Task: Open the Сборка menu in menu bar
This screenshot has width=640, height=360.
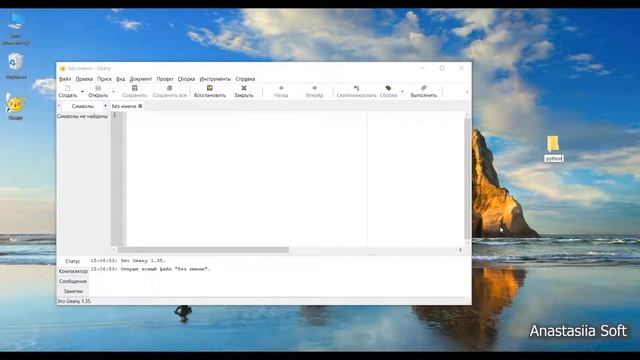Action: [186, 79]
